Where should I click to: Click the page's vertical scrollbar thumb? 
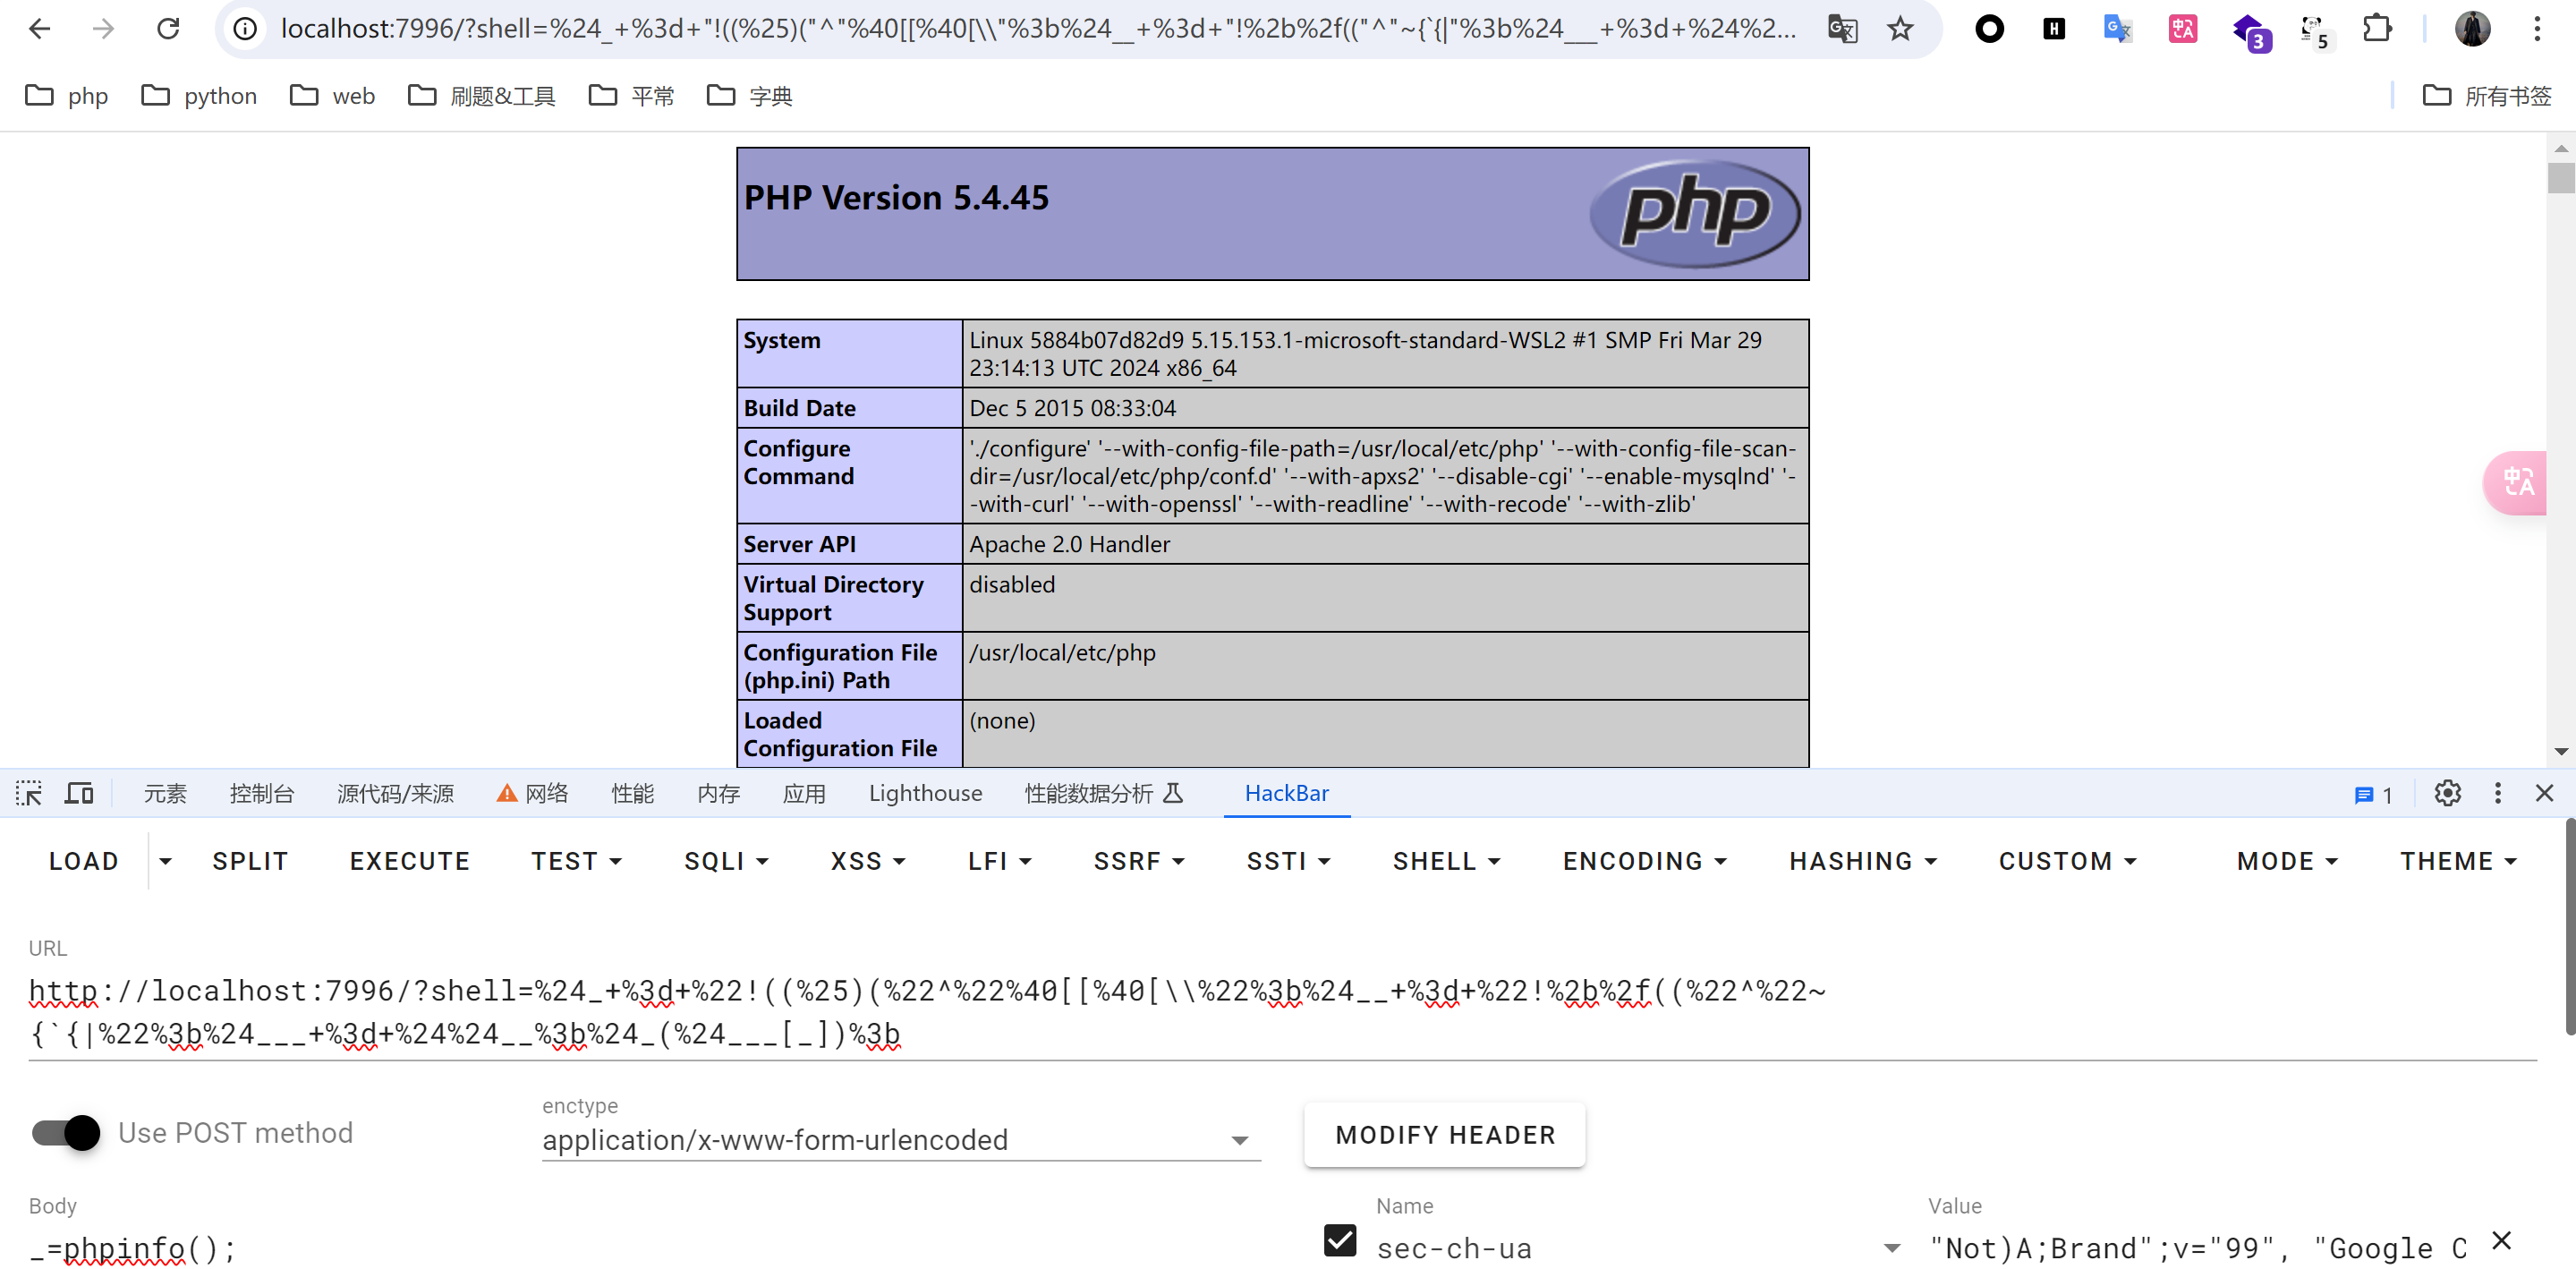pos(2559,178)
